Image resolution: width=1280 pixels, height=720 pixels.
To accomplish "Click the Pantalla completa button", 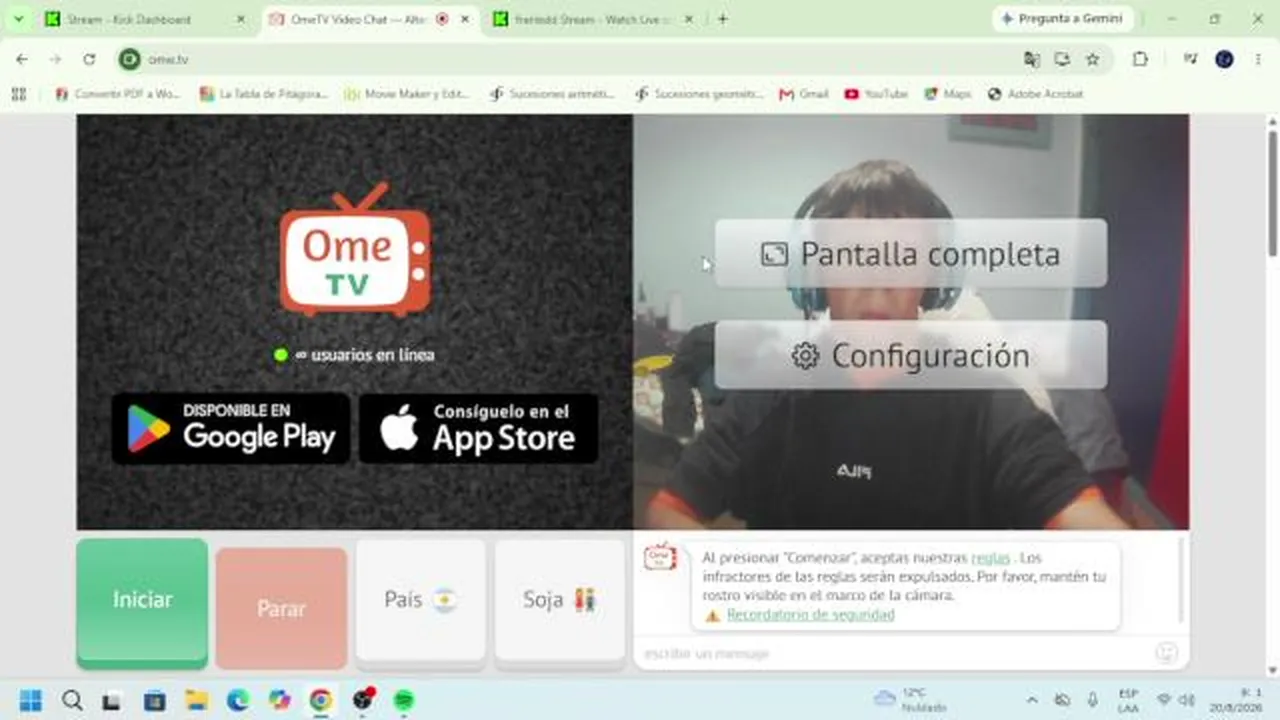I will pos(911,254).
